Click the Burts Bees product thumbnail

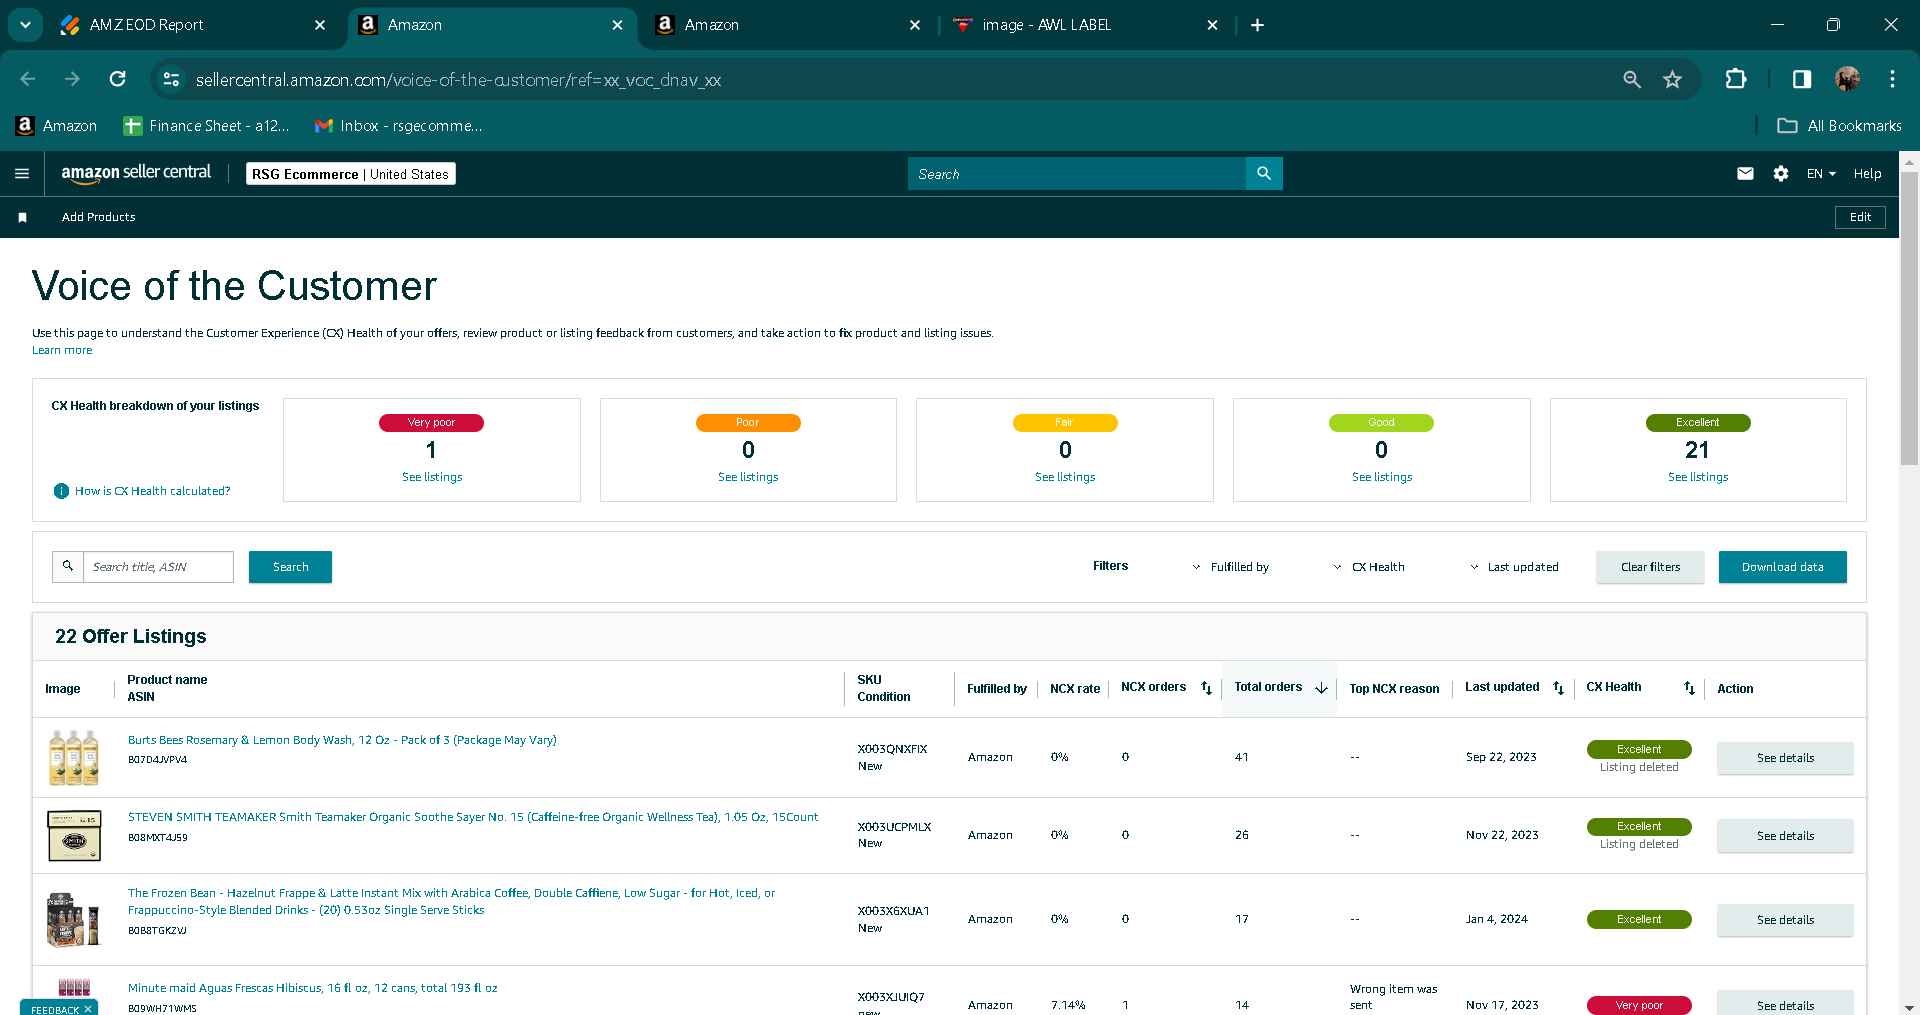click(x=74, y=757)
